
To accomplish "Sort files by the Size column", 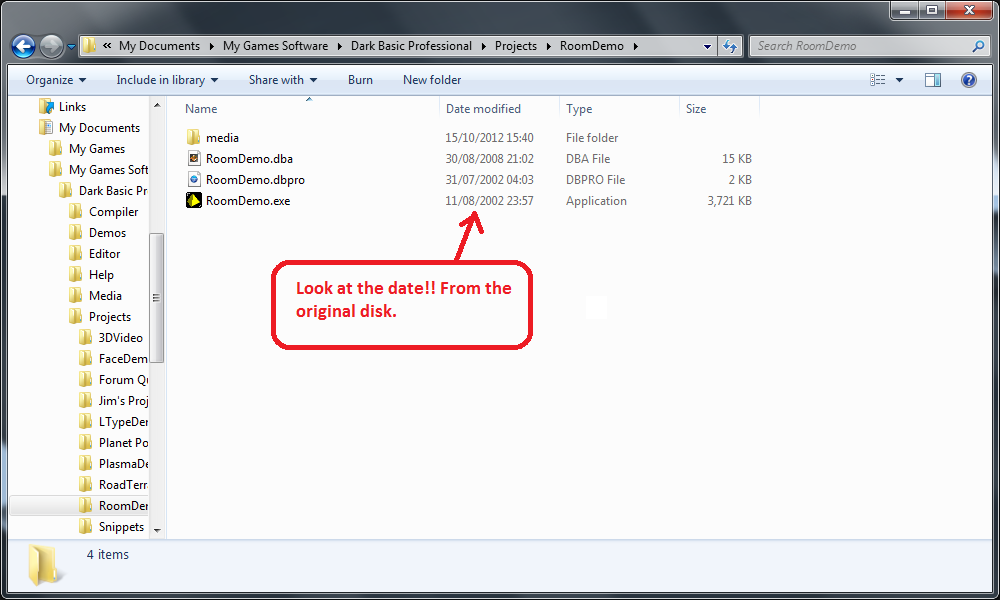I will (696, 109).
